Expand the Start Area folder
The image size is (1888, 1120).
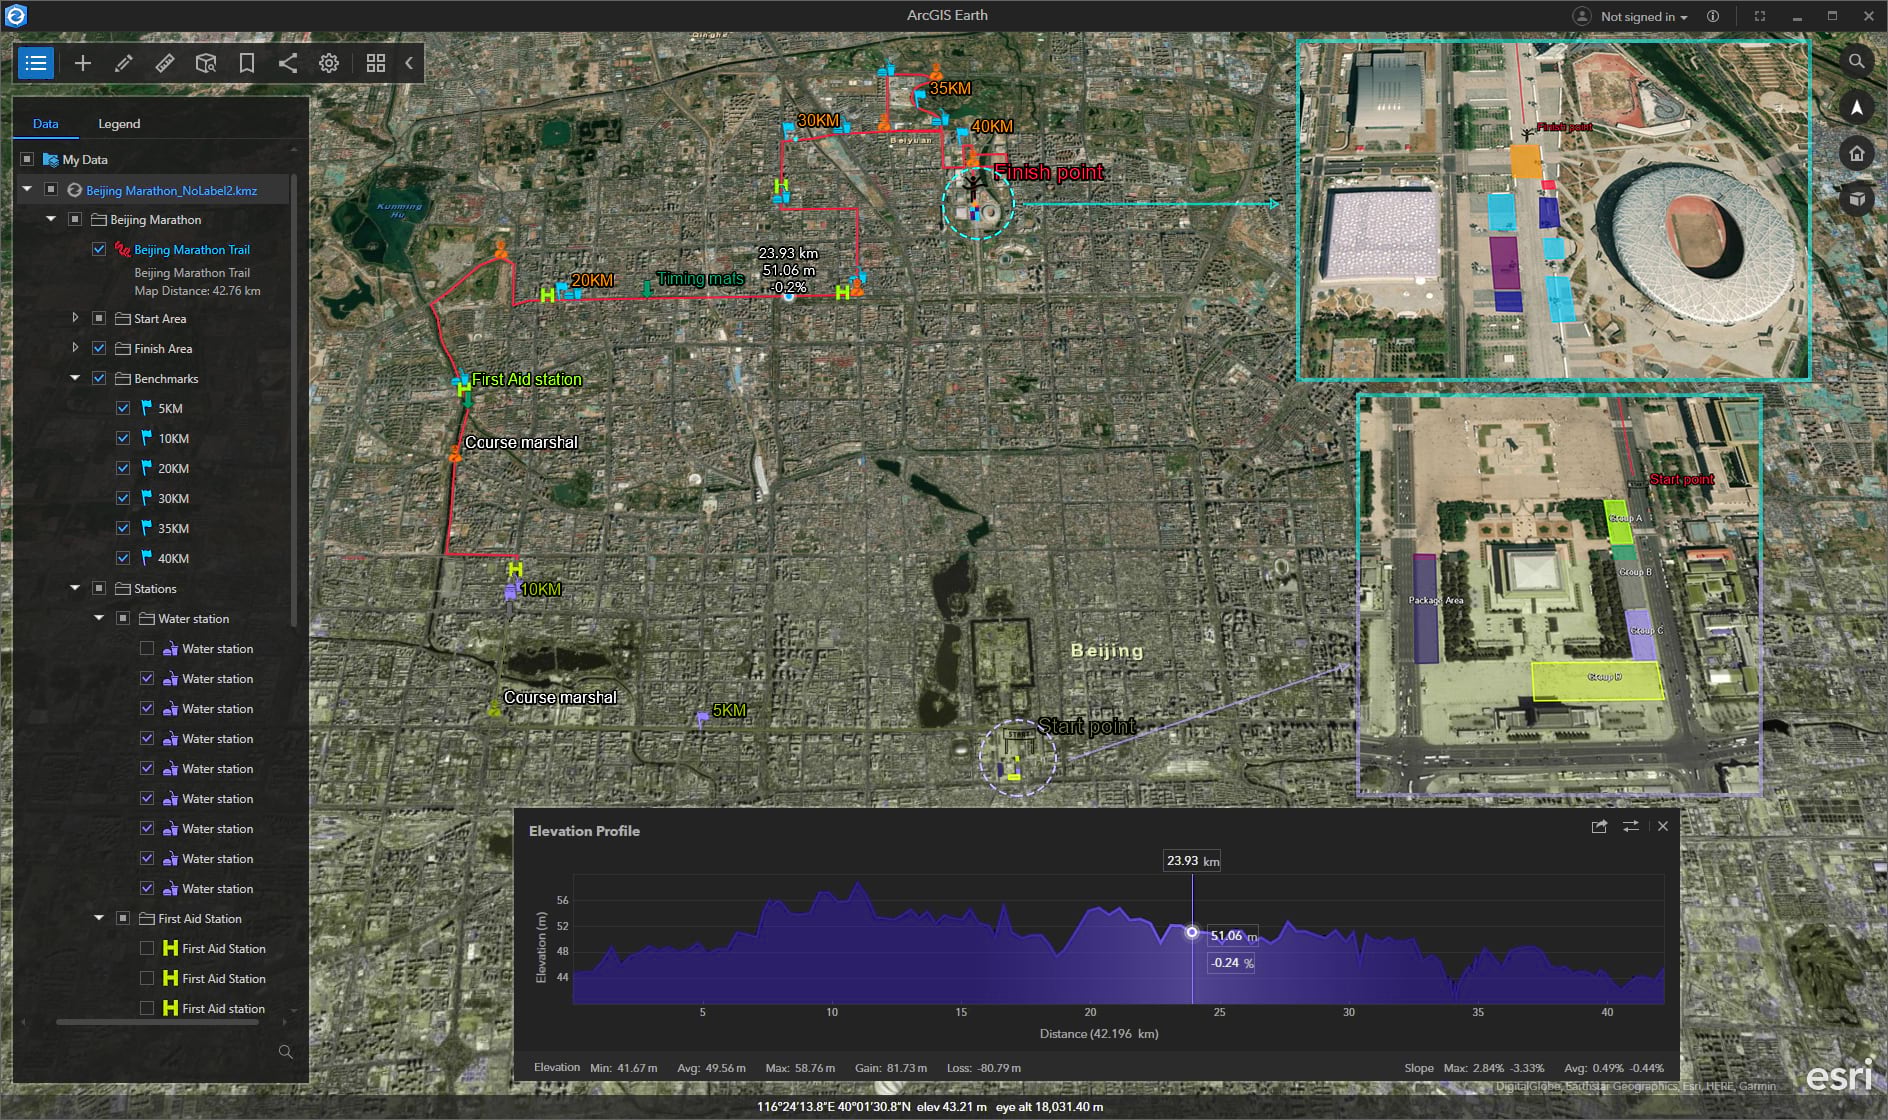pyautogui.click(x=76, y=318)
